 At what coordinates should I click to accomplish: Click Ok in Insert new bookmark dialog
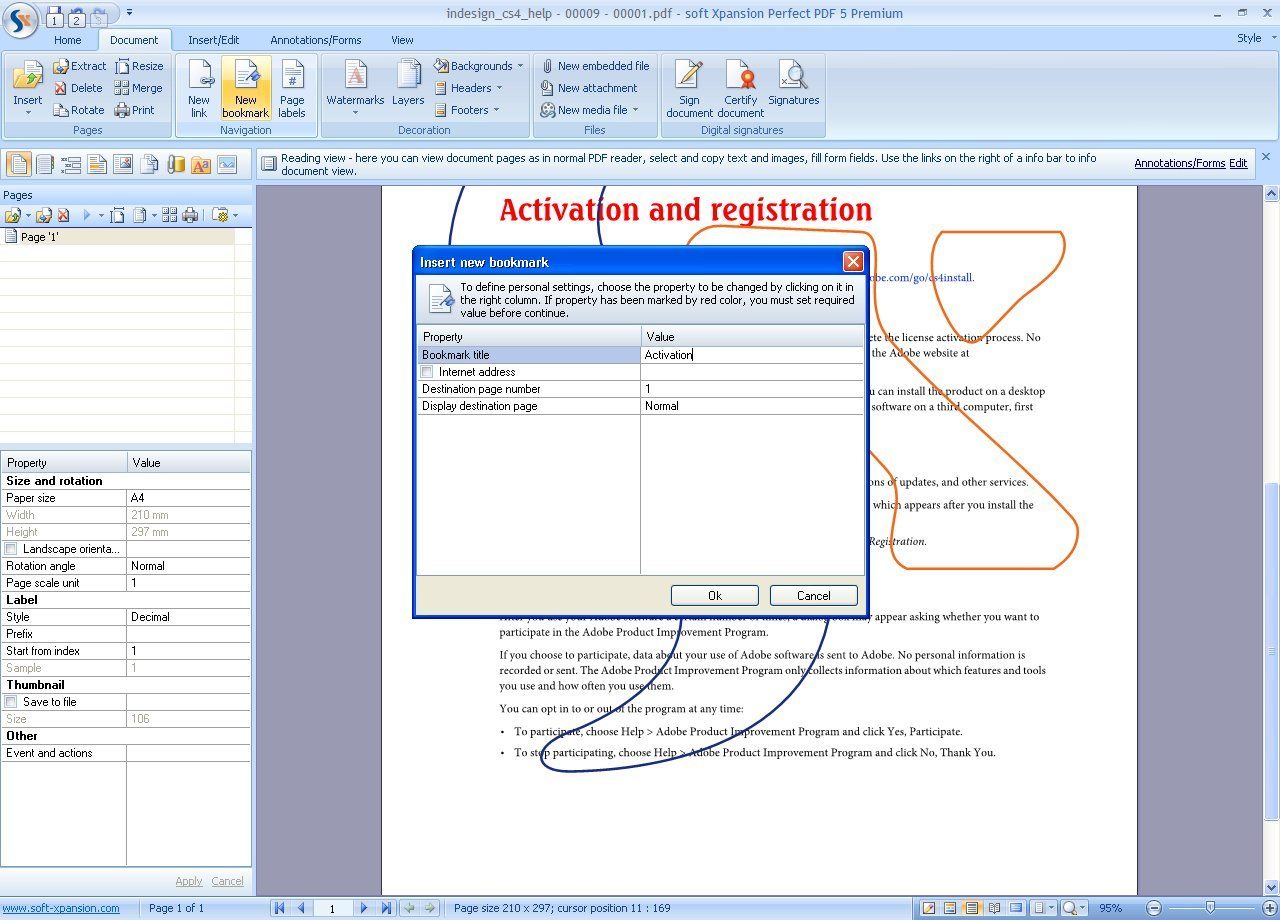(715, 595)
